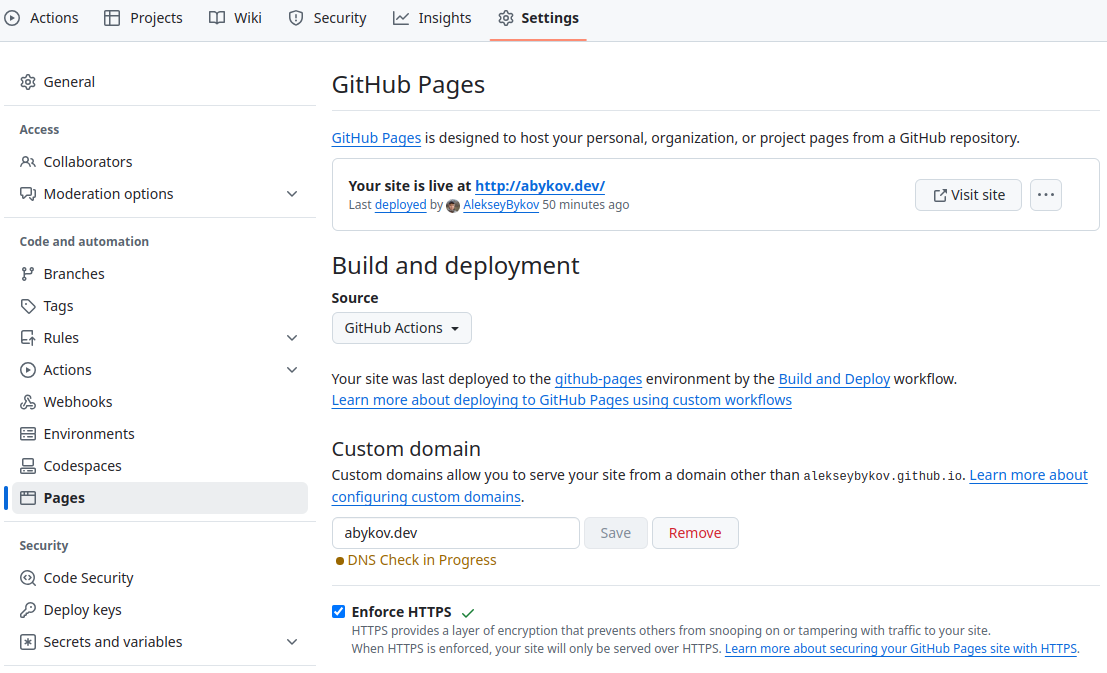Click the Environments server icon
Image resolution: width=1107 pixels, height=673 pixels.
pos(28,434)
